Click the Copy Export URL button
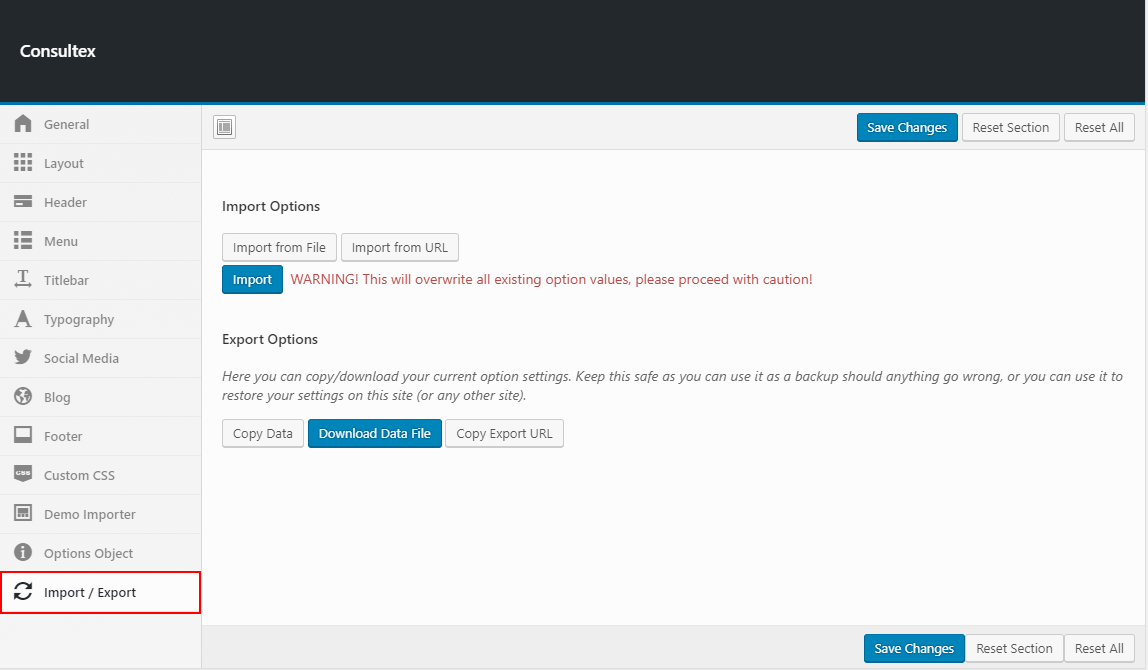The height and width of the screenshot is (670, 1148). pos(504,433)
